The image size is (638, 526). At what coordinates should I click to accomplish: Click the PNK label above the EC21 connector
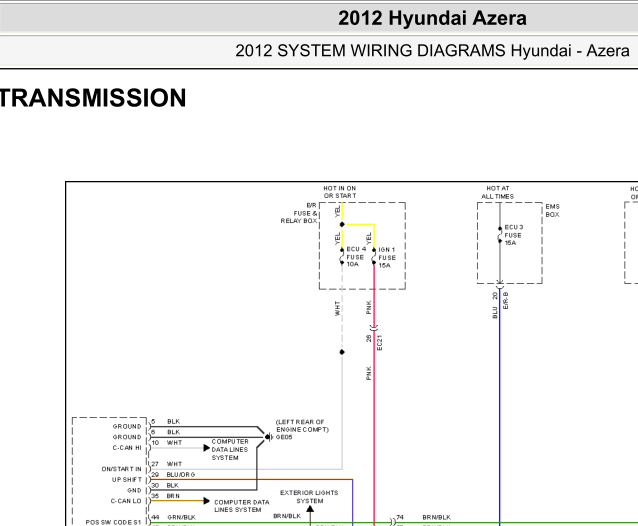369,307
